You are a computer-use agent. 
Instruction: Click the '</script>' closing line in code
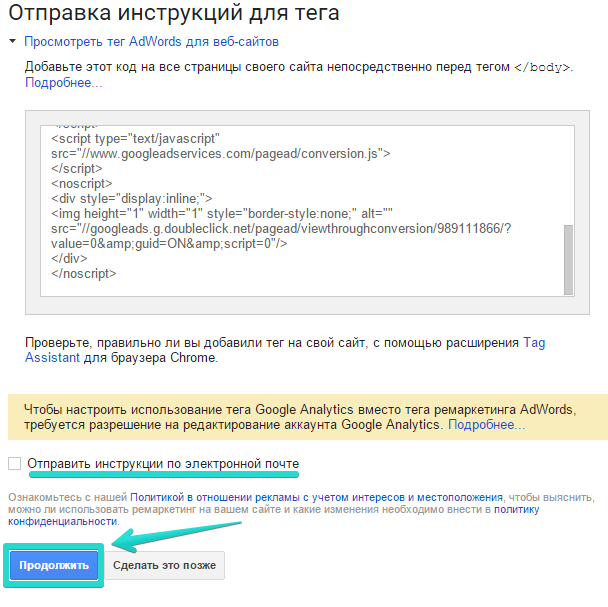pyautogui.click(x=77, y=169)
